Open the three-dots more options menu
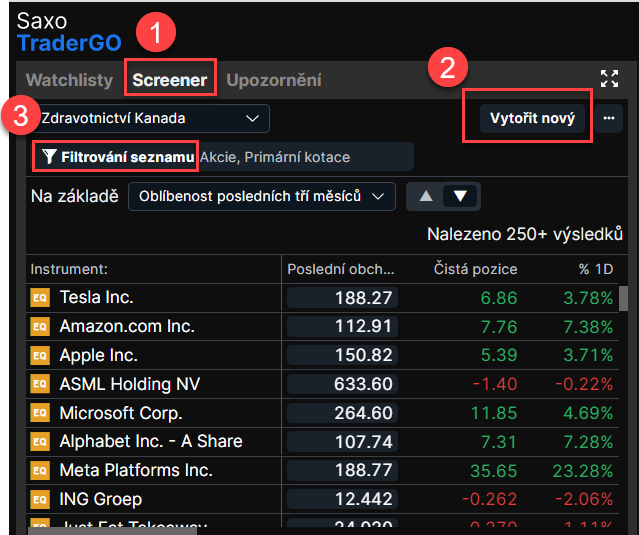This screenshot has height=535, width=639. (608, 118)
